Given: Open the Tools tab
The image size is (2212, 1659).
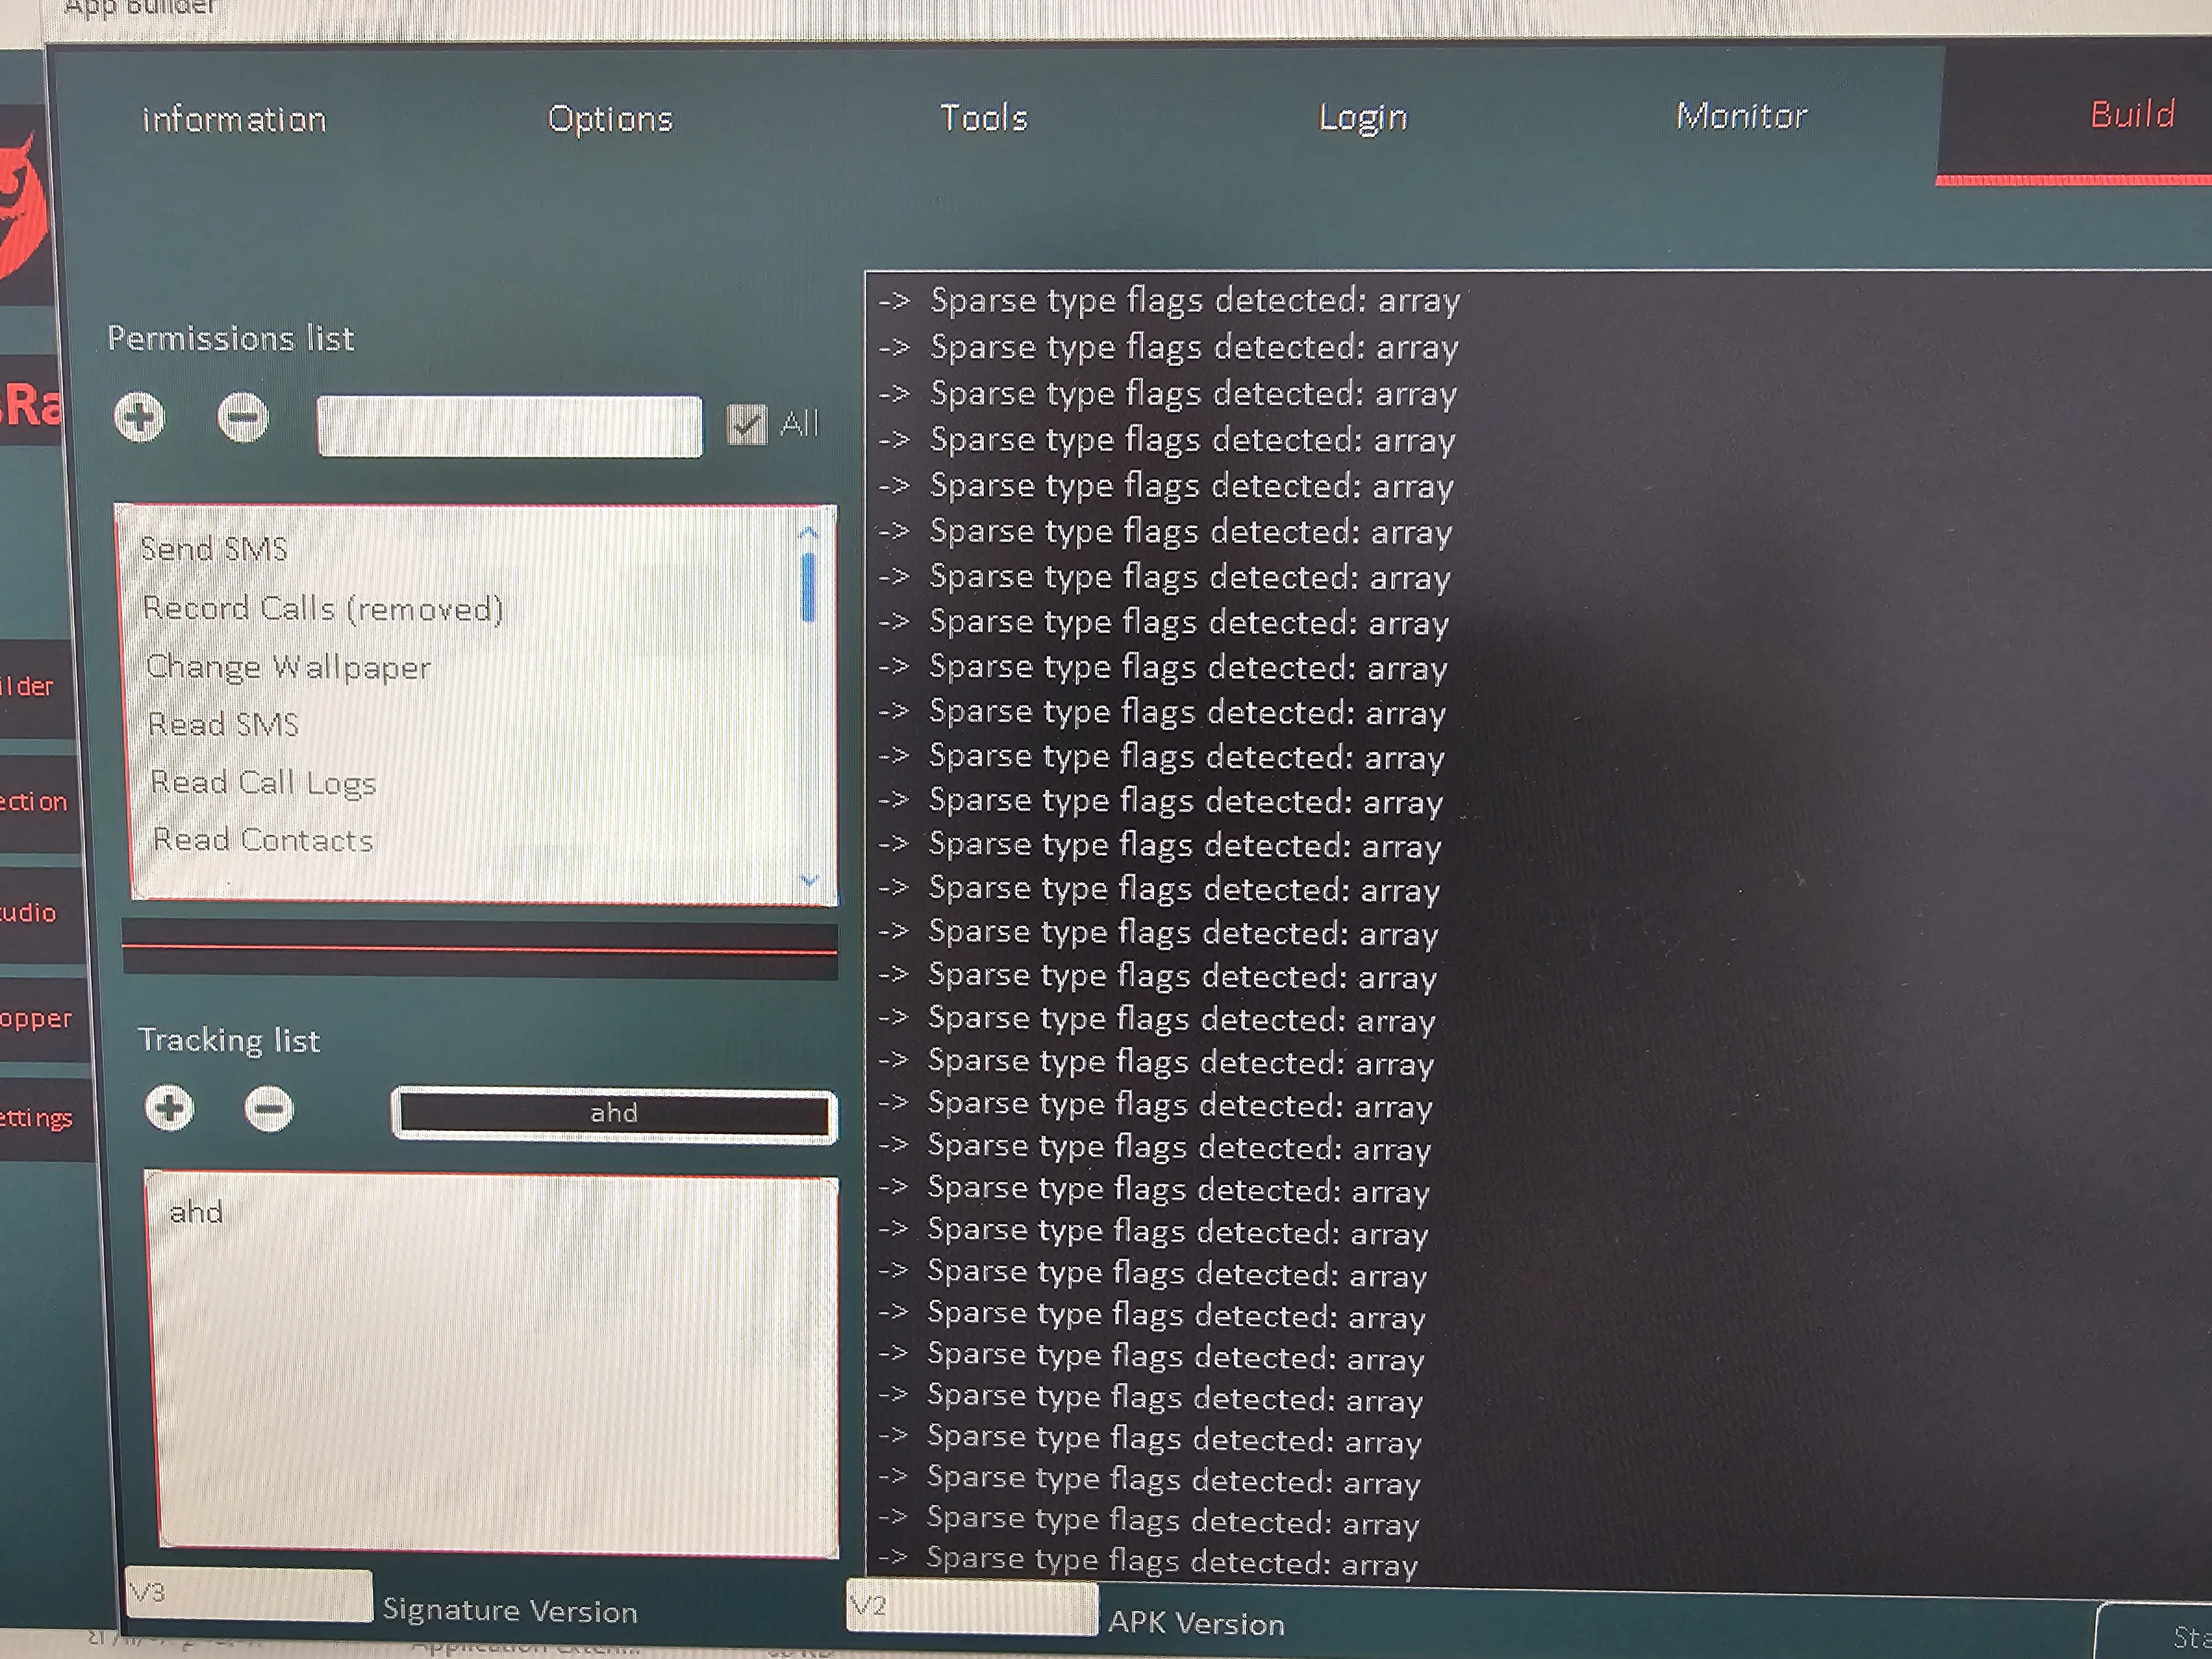Looking at the screenshot, I should 984,118.
